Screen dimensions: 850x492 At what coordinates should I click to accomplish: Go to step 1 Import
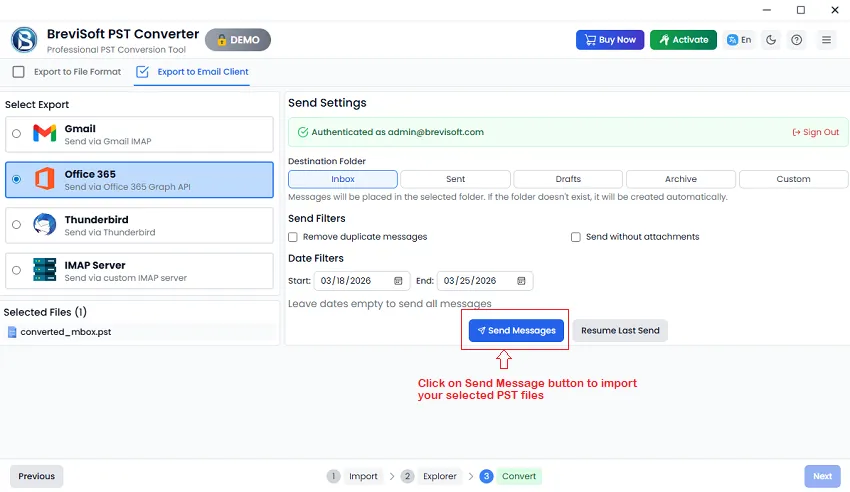coord(353,476)
